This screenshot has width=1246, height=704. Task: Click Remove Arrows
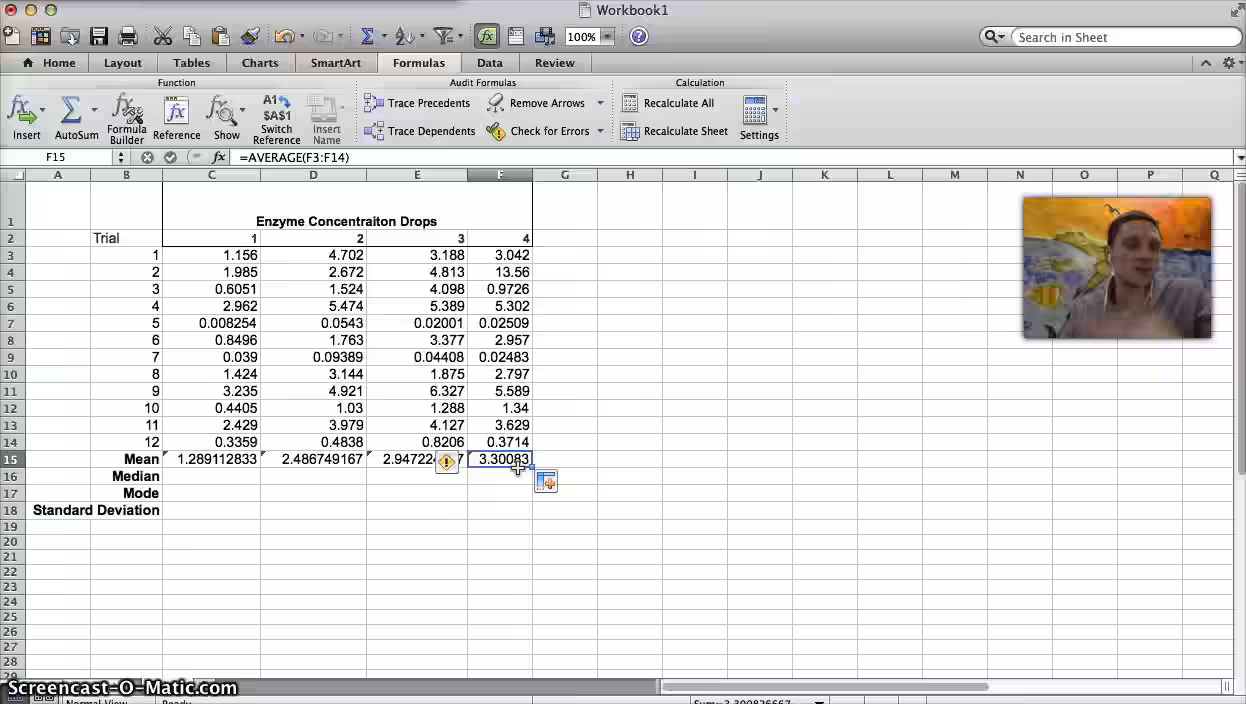(539, 103)
